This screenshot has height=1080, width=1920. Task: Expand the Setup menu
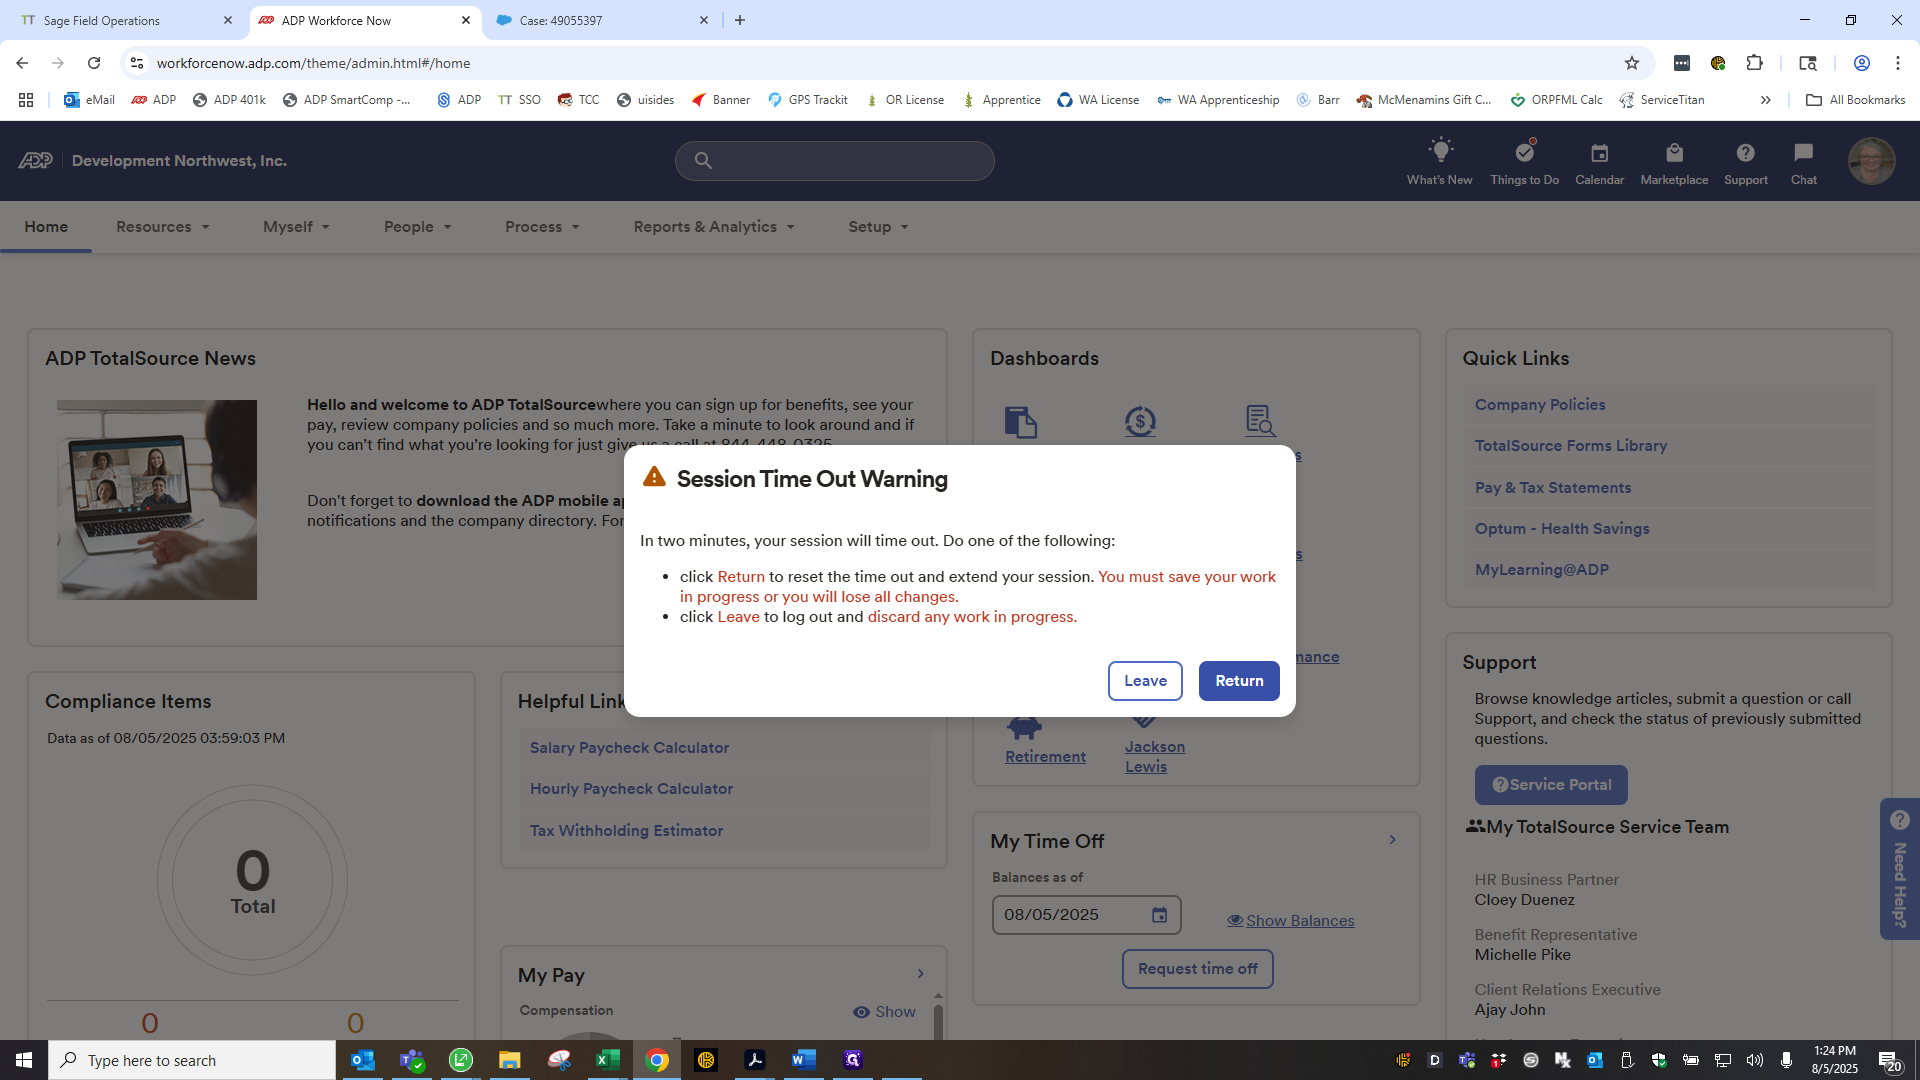(x=878, y=227)
